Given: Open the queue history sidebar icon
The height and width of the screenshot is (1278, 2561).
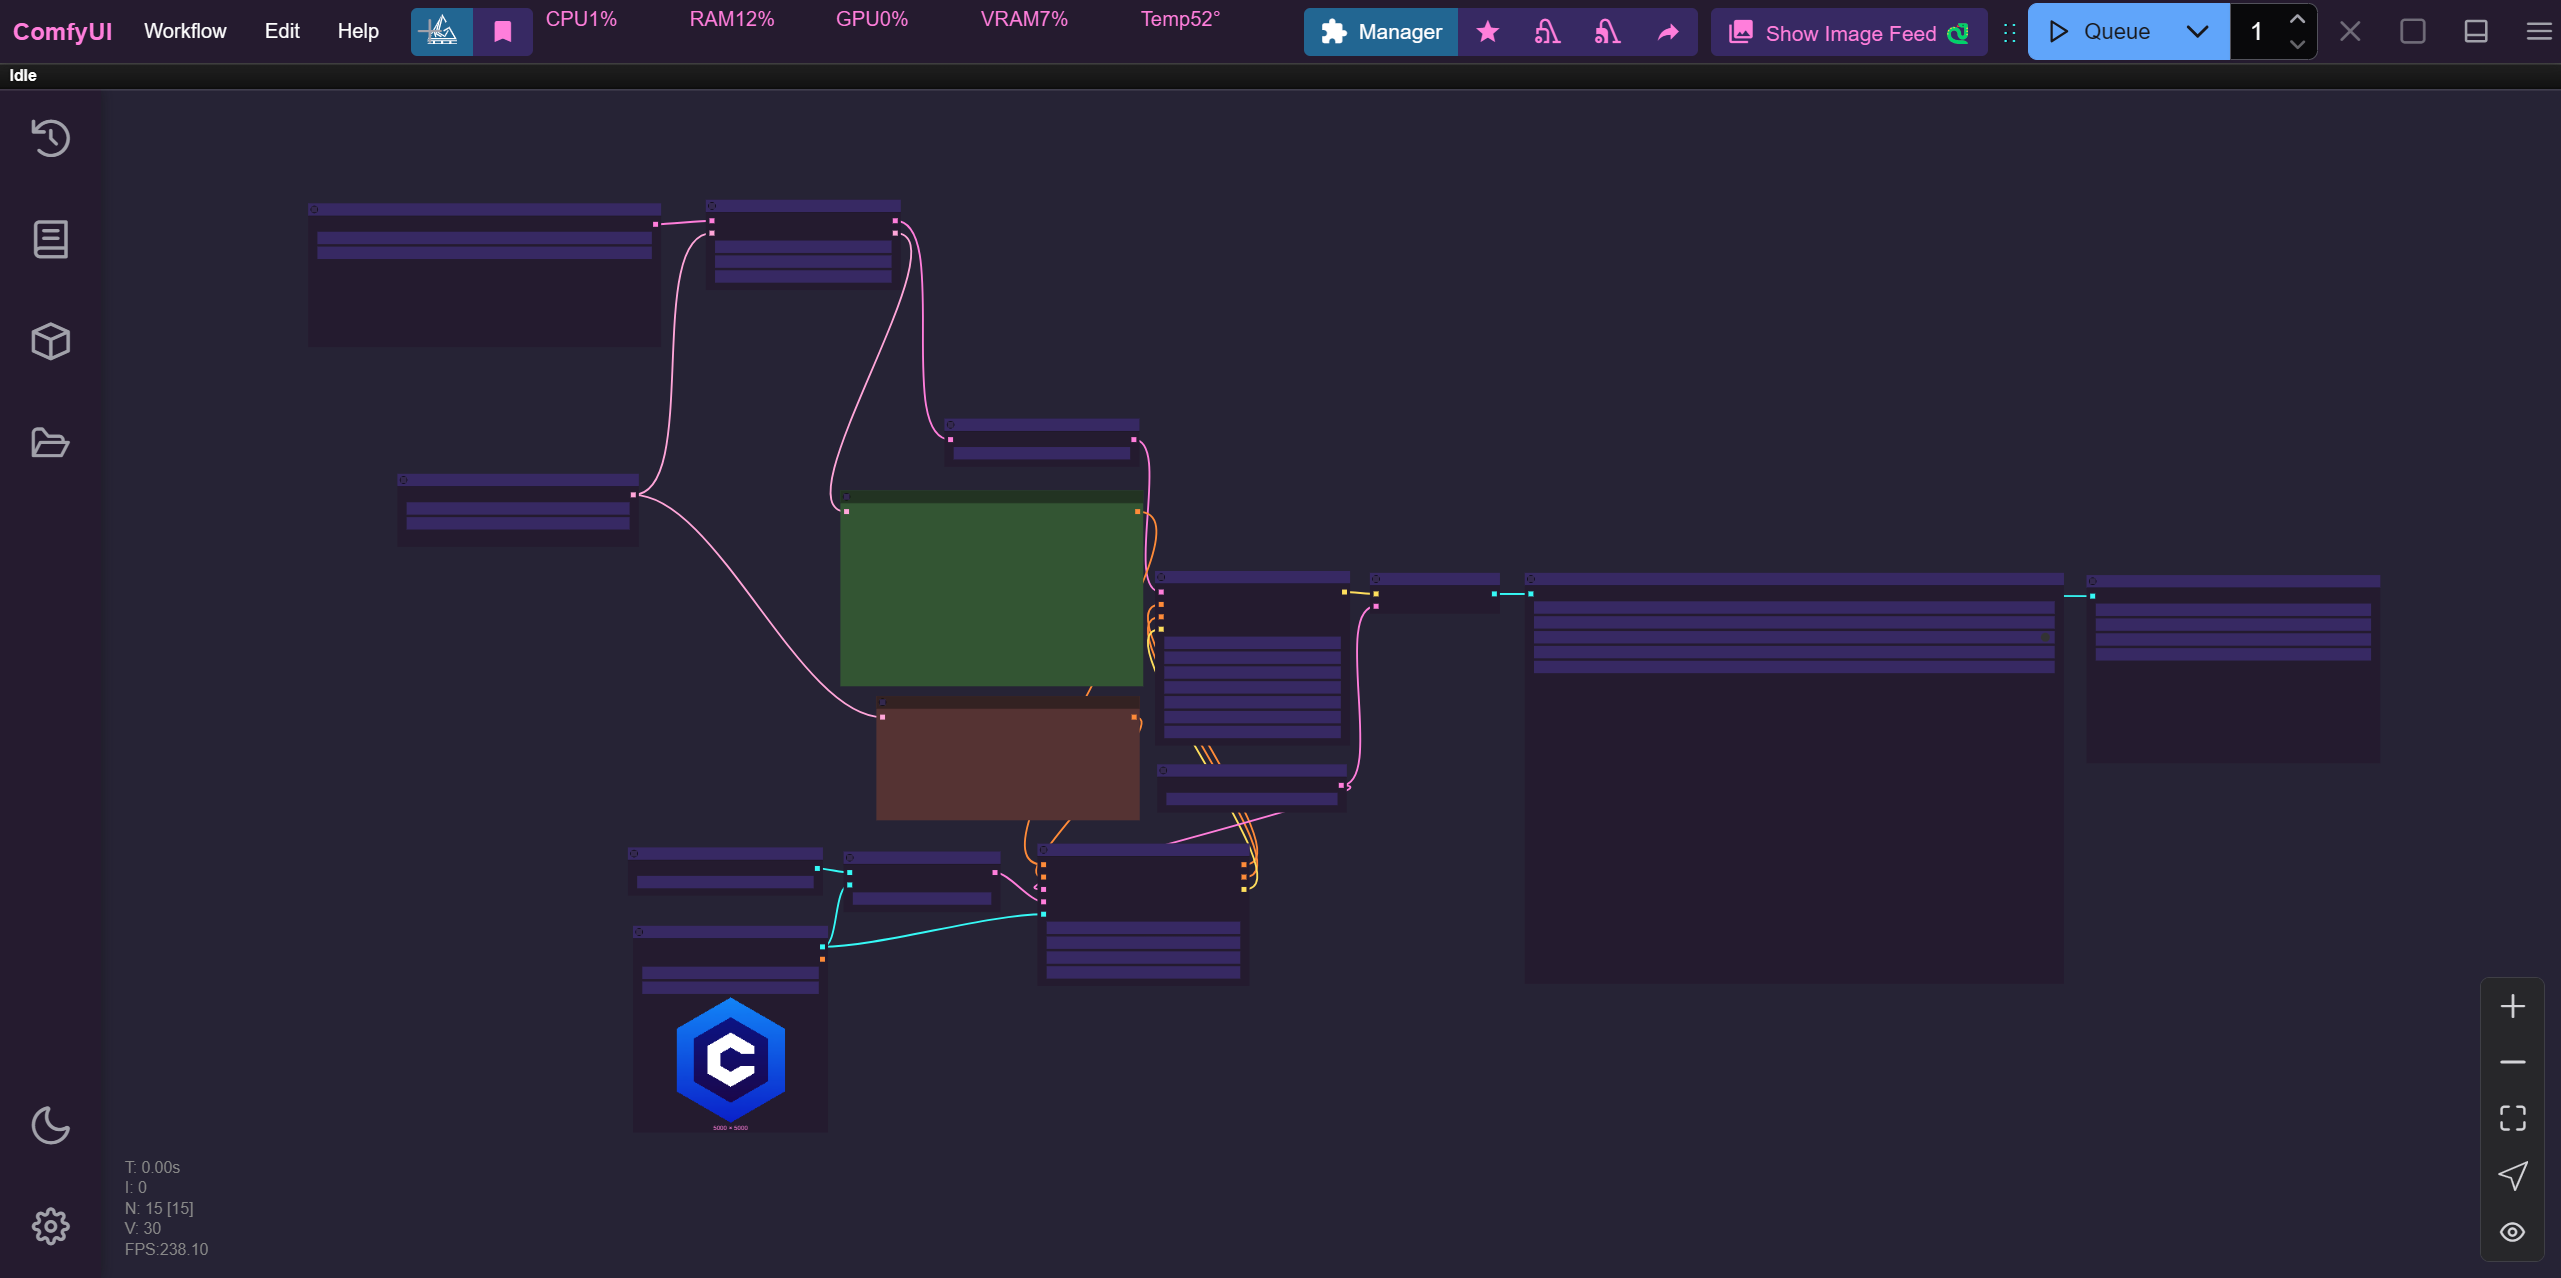Looking at the screenshot, I should point(50,138).
